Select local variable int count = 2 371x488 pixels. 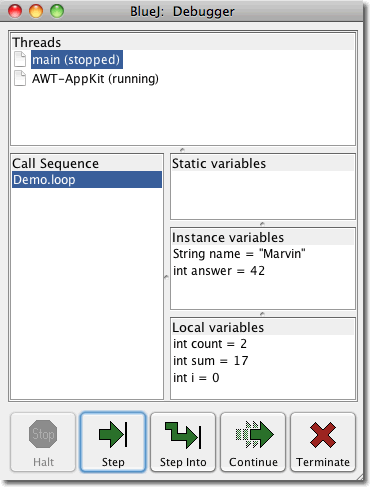[210, 344]
